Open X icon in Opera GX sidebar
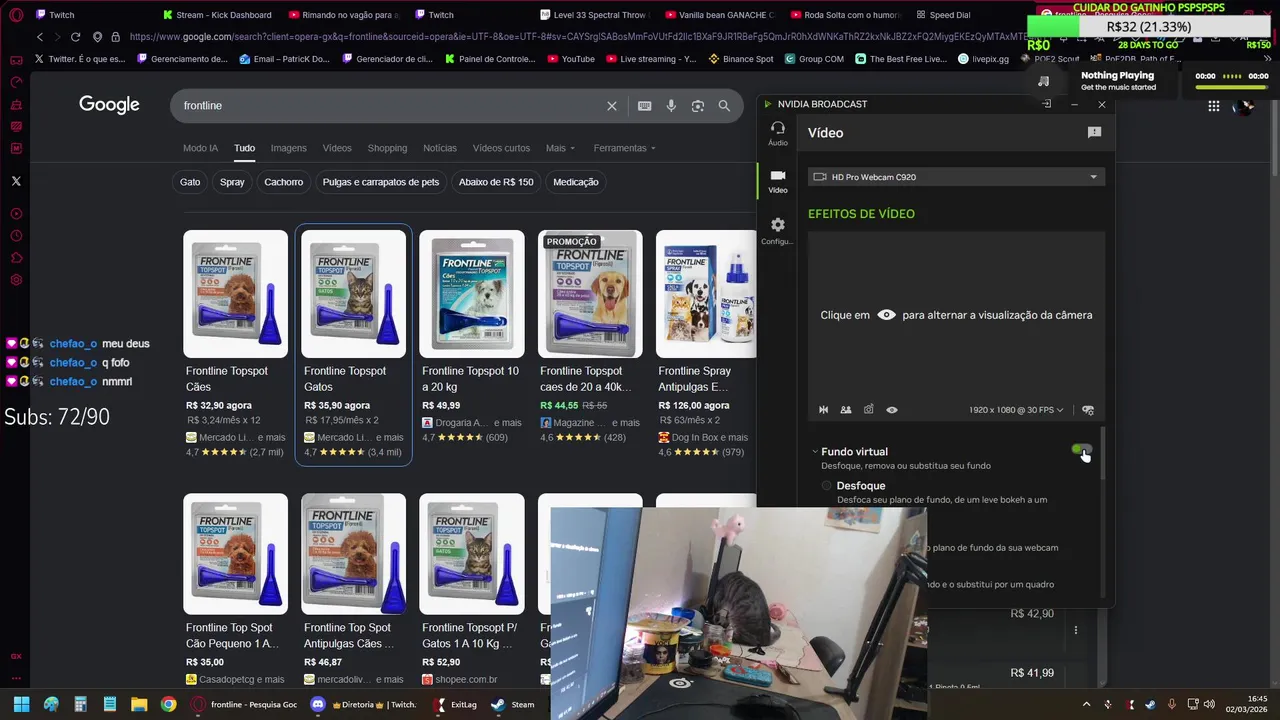The height and width of the screenshot is (720, 1280). pyautogui.click(x=16, y=181)
